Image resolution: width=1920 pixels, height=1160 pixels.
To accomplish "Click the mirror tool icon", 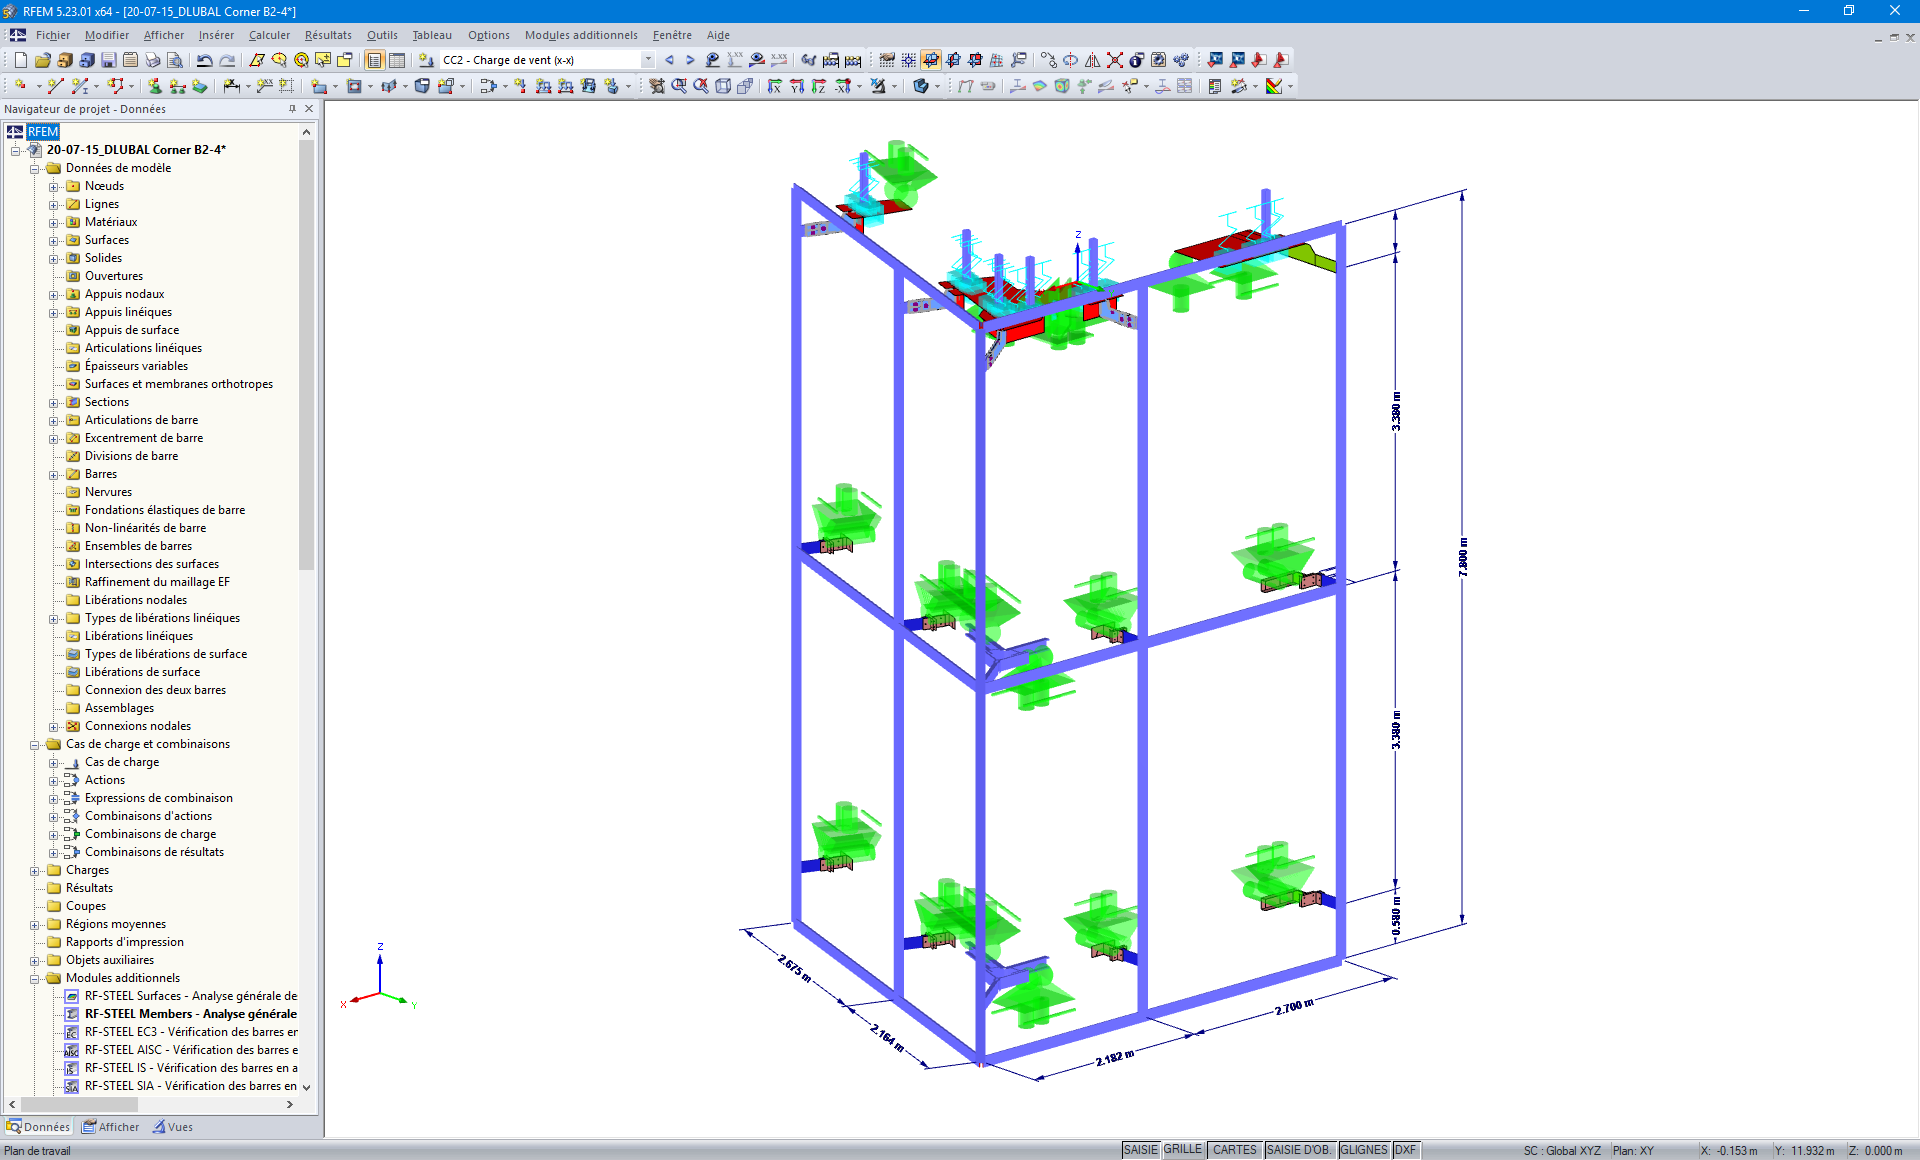I will tap(1092, 60).
